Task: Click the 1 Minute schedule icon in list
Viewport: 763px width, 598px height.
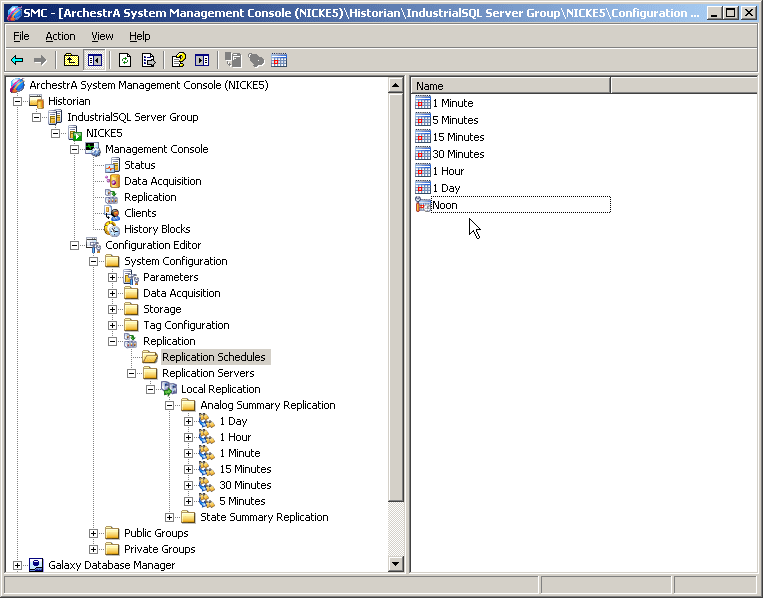Action: pos(423,103)
